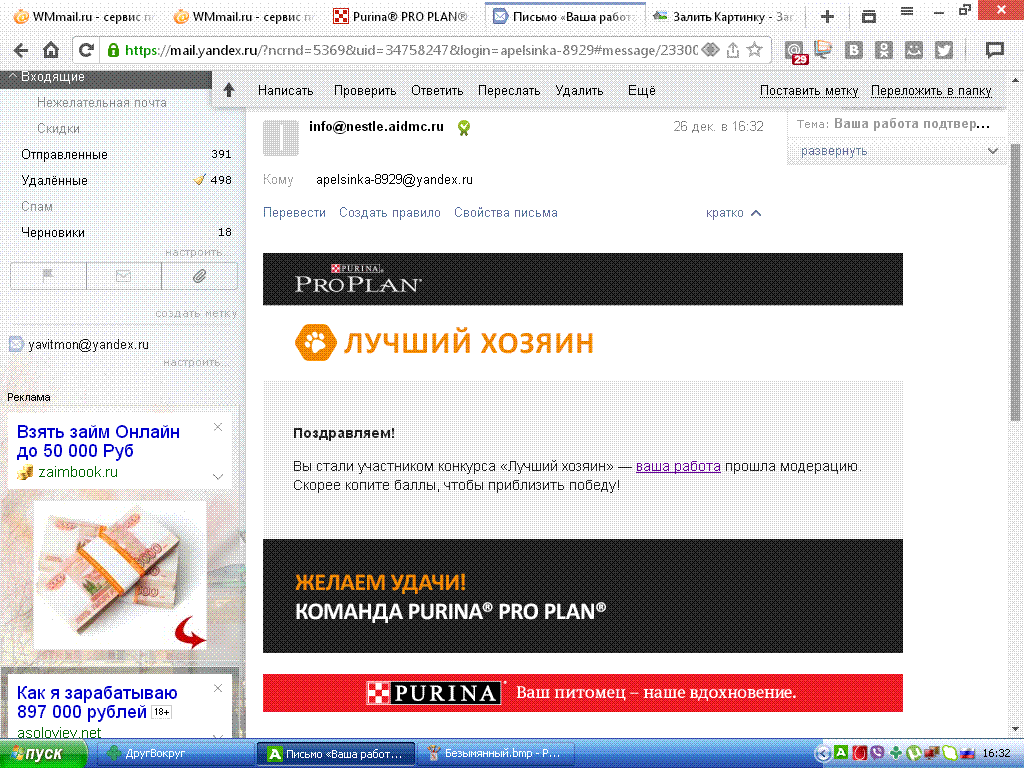
Task: Switch to the first WMmail.ru tab
Action: (x=82, y=17)
